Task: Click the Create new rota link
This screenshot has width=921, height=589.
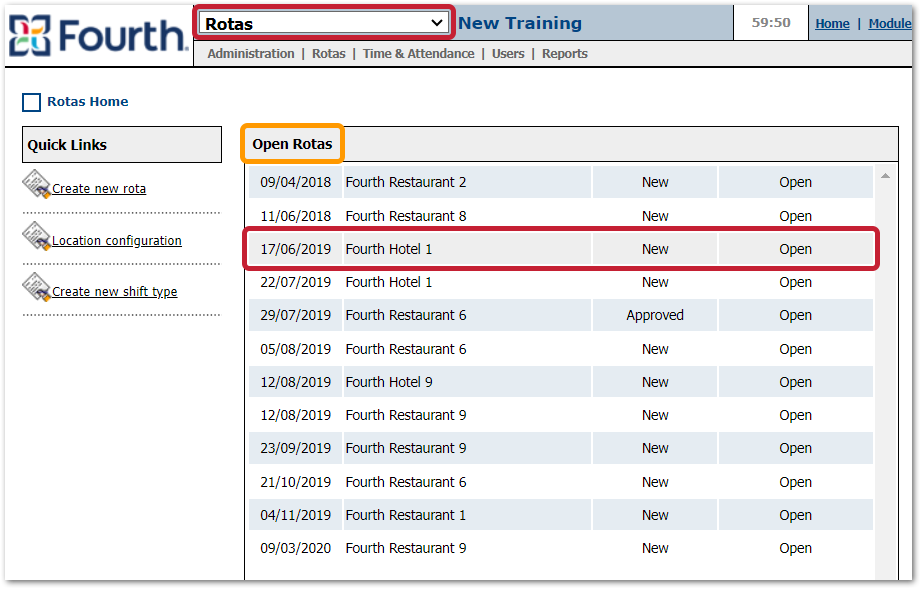Action: [99, 189]
